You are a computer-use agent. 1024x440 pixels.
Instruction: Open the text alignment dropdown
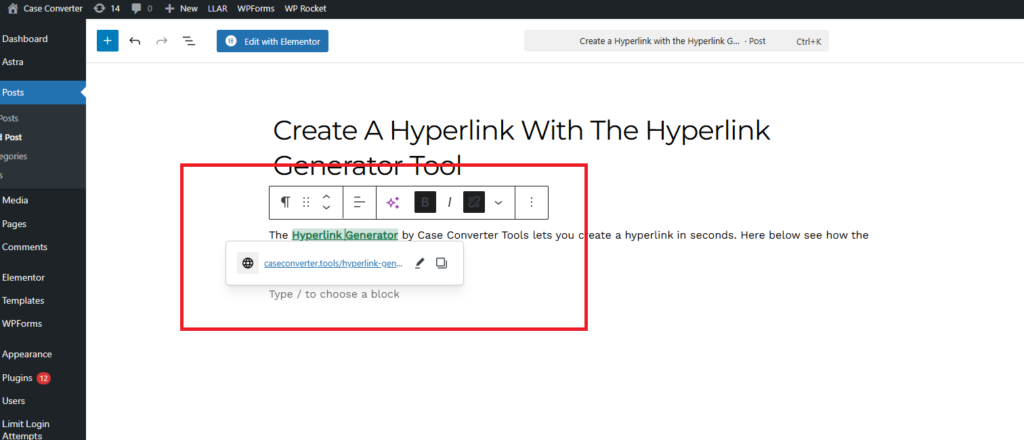(359, 202)
